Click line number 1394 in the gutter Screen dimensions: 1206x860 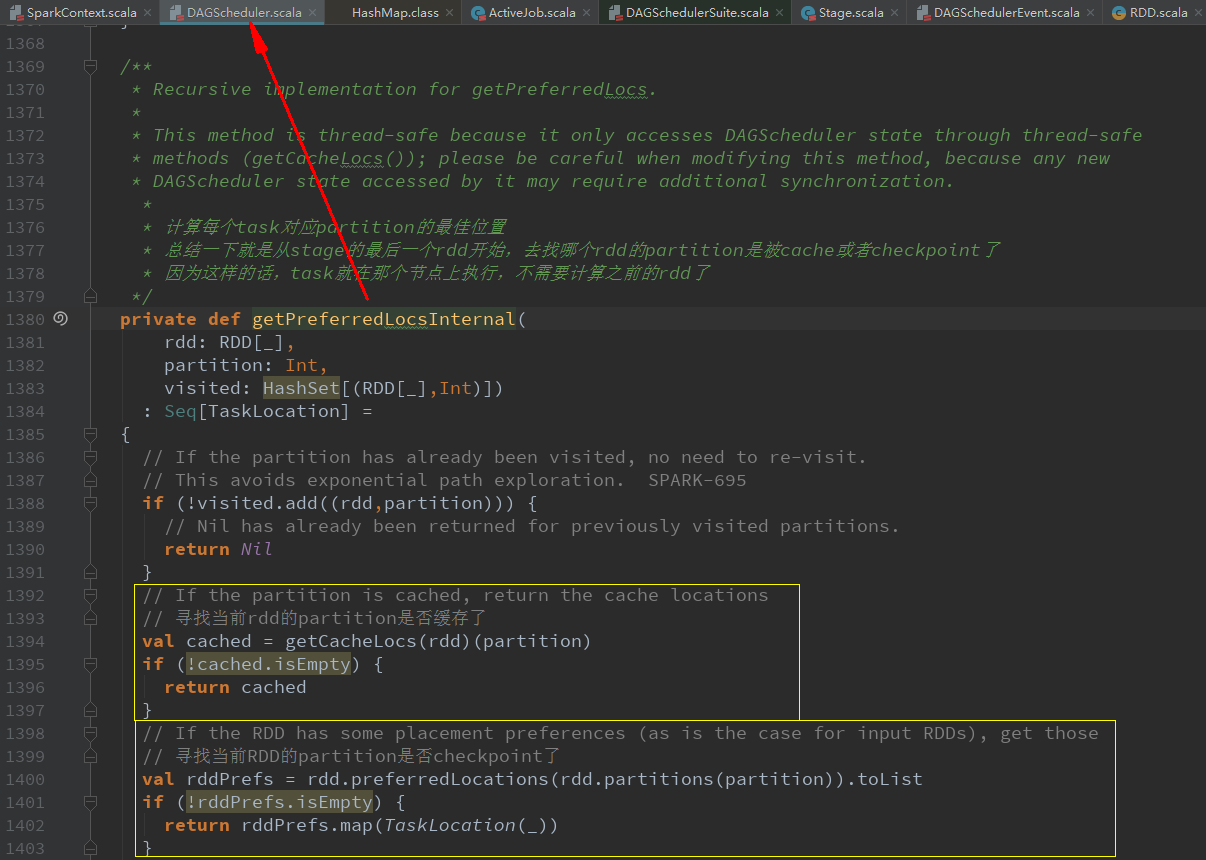(25, 641)
